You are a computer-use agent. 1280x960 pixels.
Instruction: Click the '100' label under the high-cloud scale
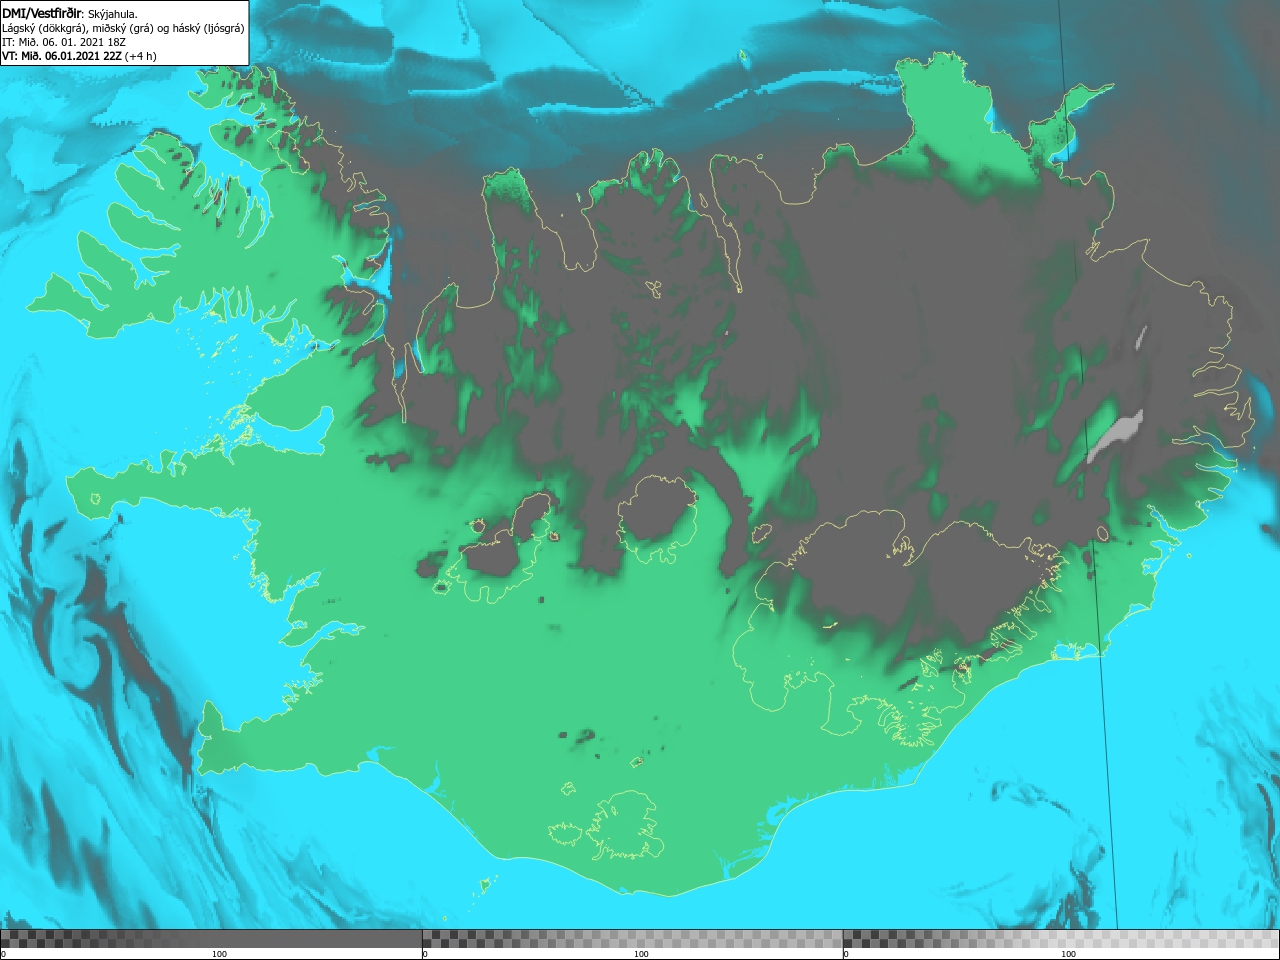(x=1068, y=954)
